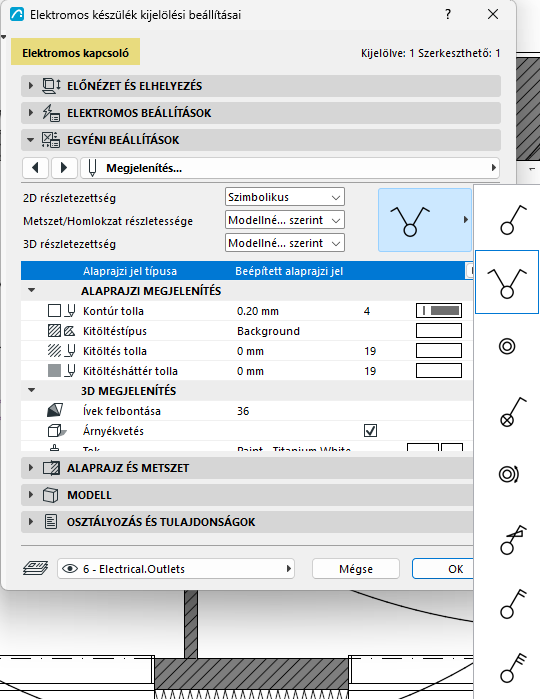Click the Modell cube icon
Viewport: 540px width, 699px height.
[x=50, y=495]
